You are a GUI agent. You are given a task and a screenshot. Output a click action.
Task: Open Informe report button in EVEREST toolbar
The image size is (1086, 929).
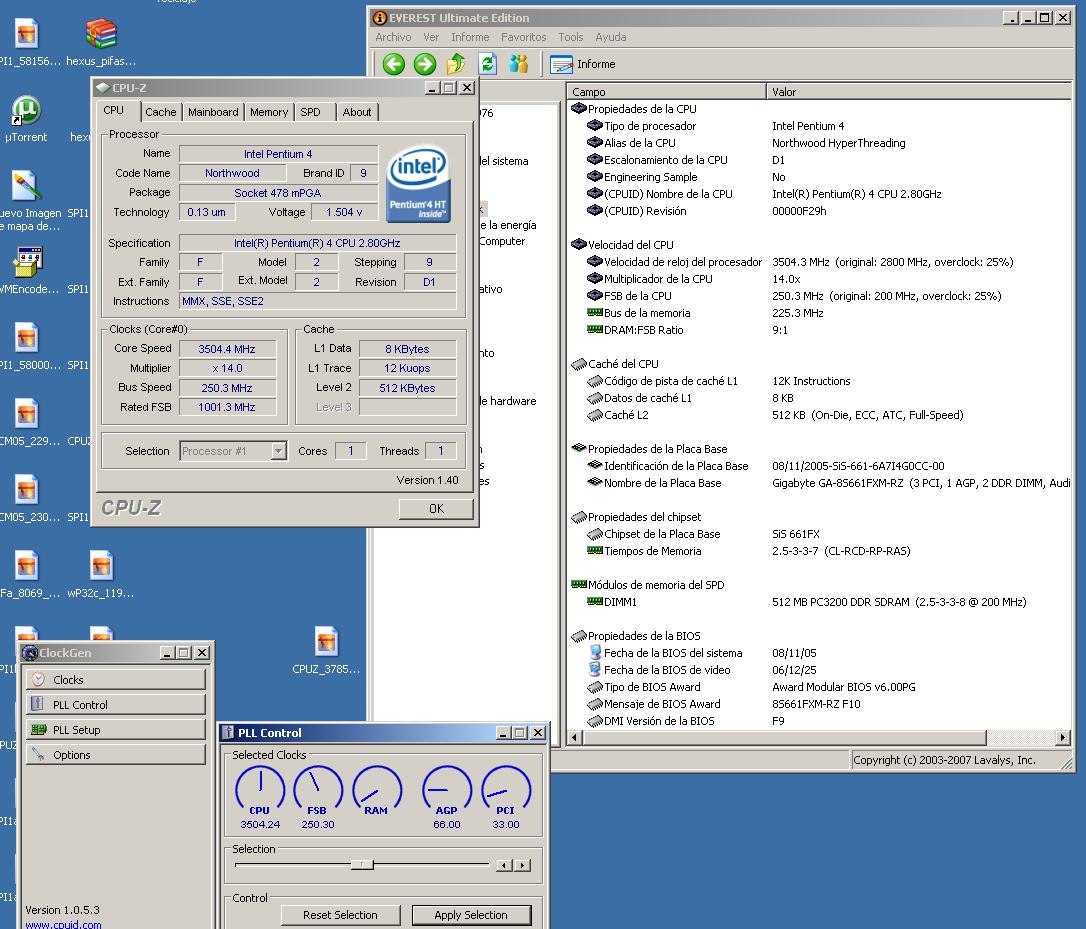(x=582, y=64)
